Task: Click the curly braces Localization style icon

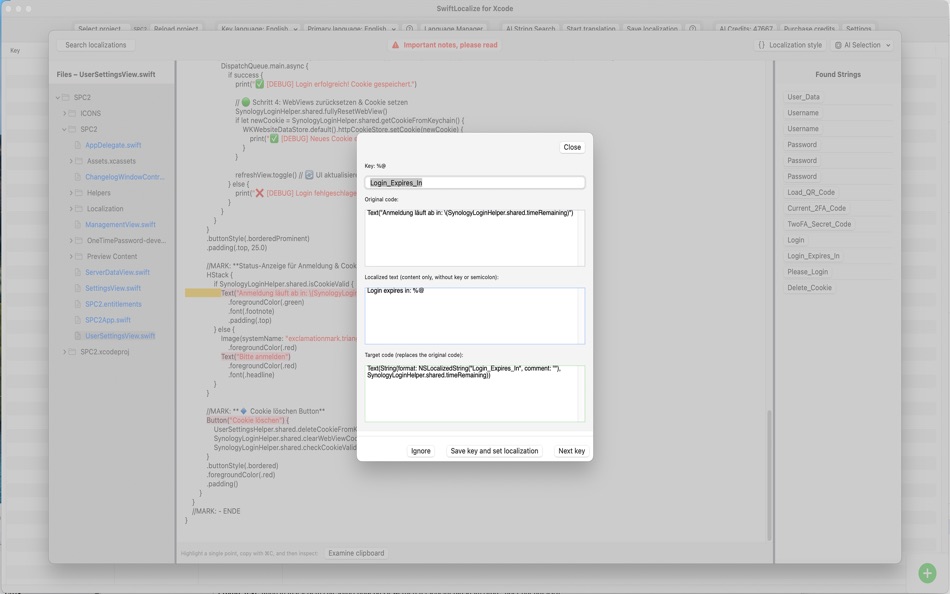Action: (762, 45)
